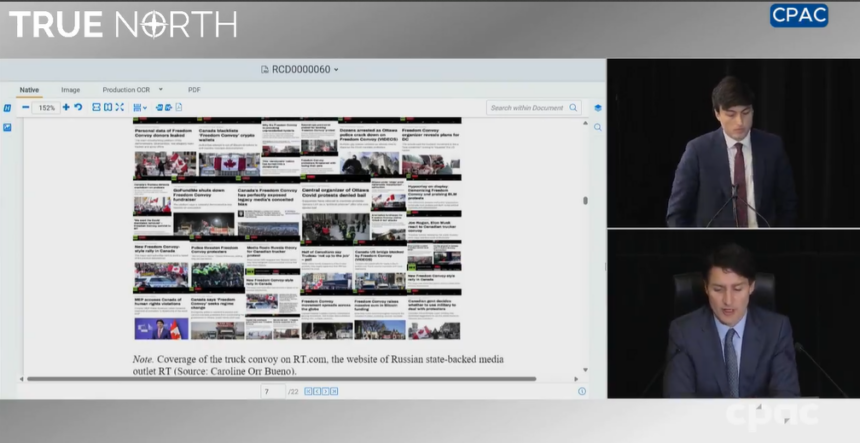
Task: Switch to the PDF tab
Action: pos(194,90)
